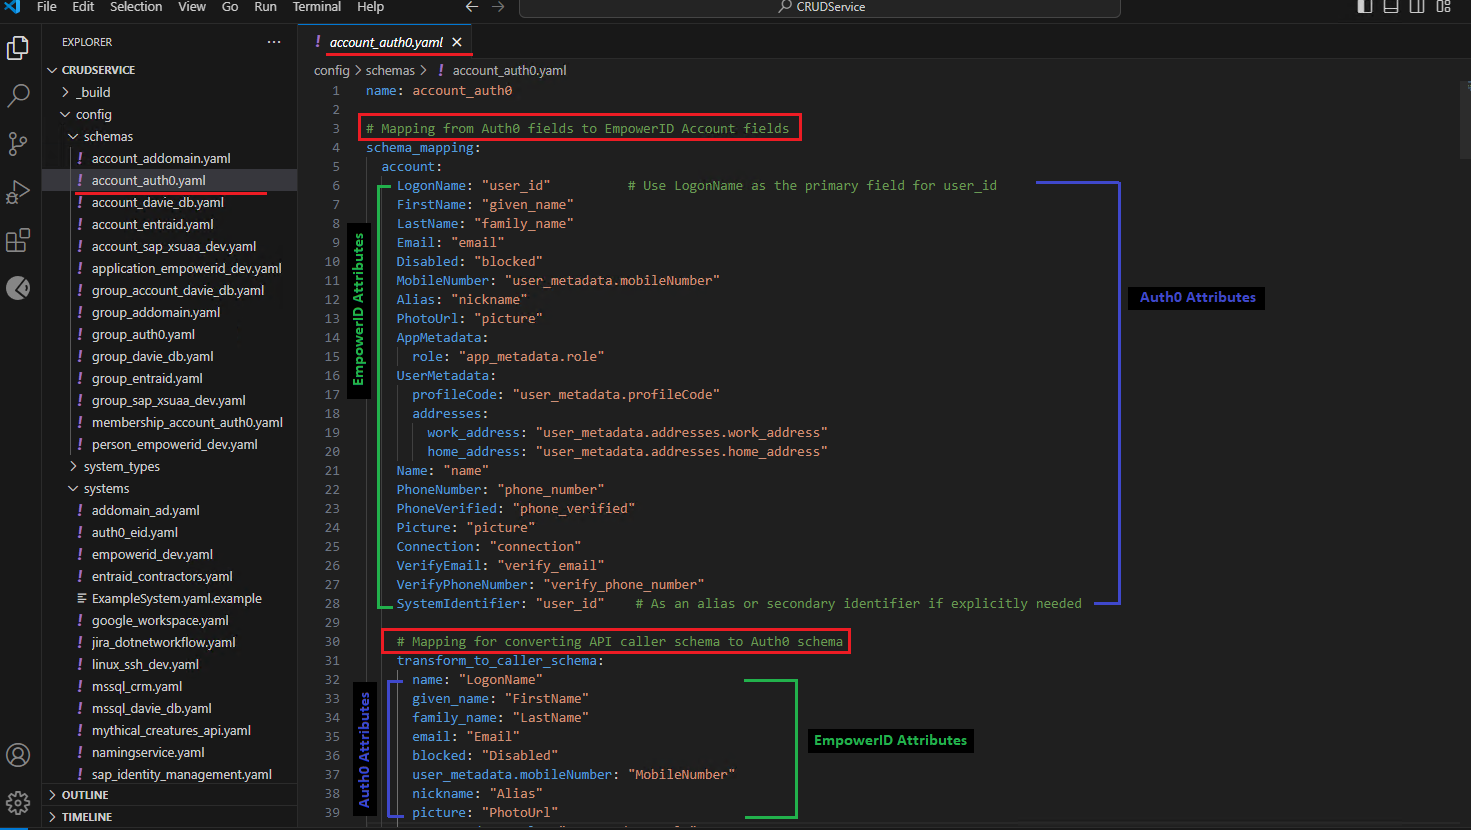Toggle primary side bar layout icon
The height and width of the screenshot is (830, 1471).
tap(1365, 7)
